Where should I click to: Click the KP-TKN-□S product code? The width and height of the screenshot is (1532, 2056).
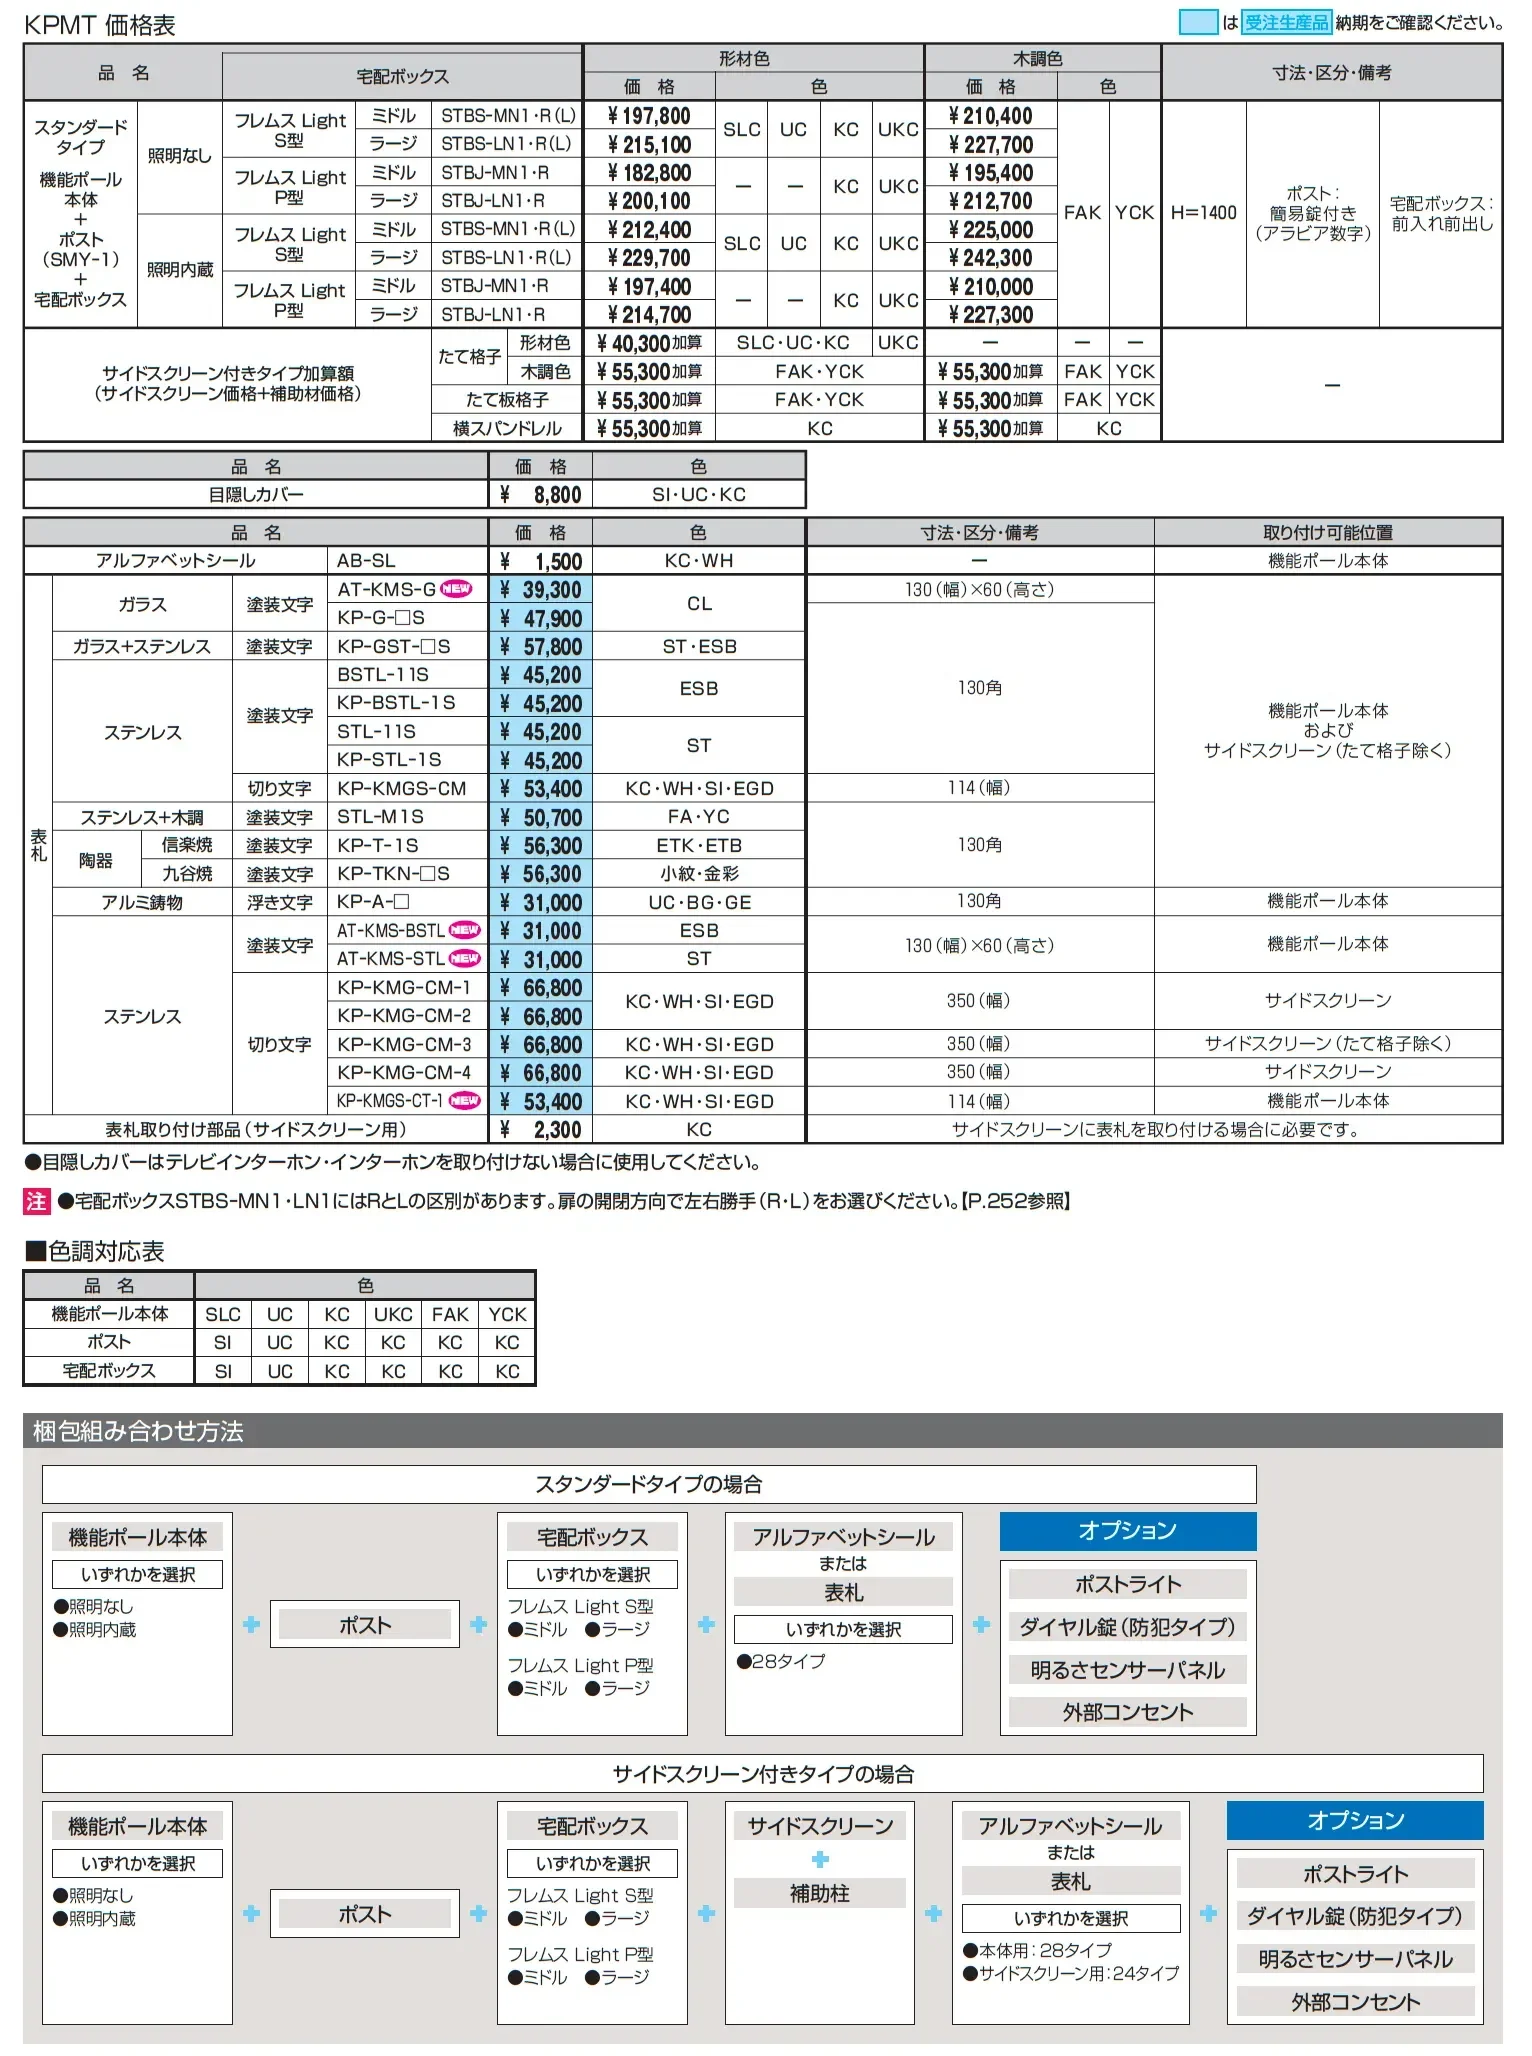(x=393, y=874)
